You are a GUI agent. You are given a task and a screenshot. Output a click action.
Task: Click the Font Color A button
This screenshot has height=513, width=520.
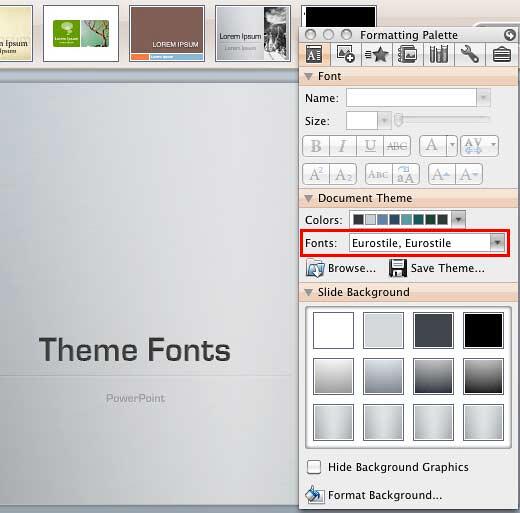(433, 145)
